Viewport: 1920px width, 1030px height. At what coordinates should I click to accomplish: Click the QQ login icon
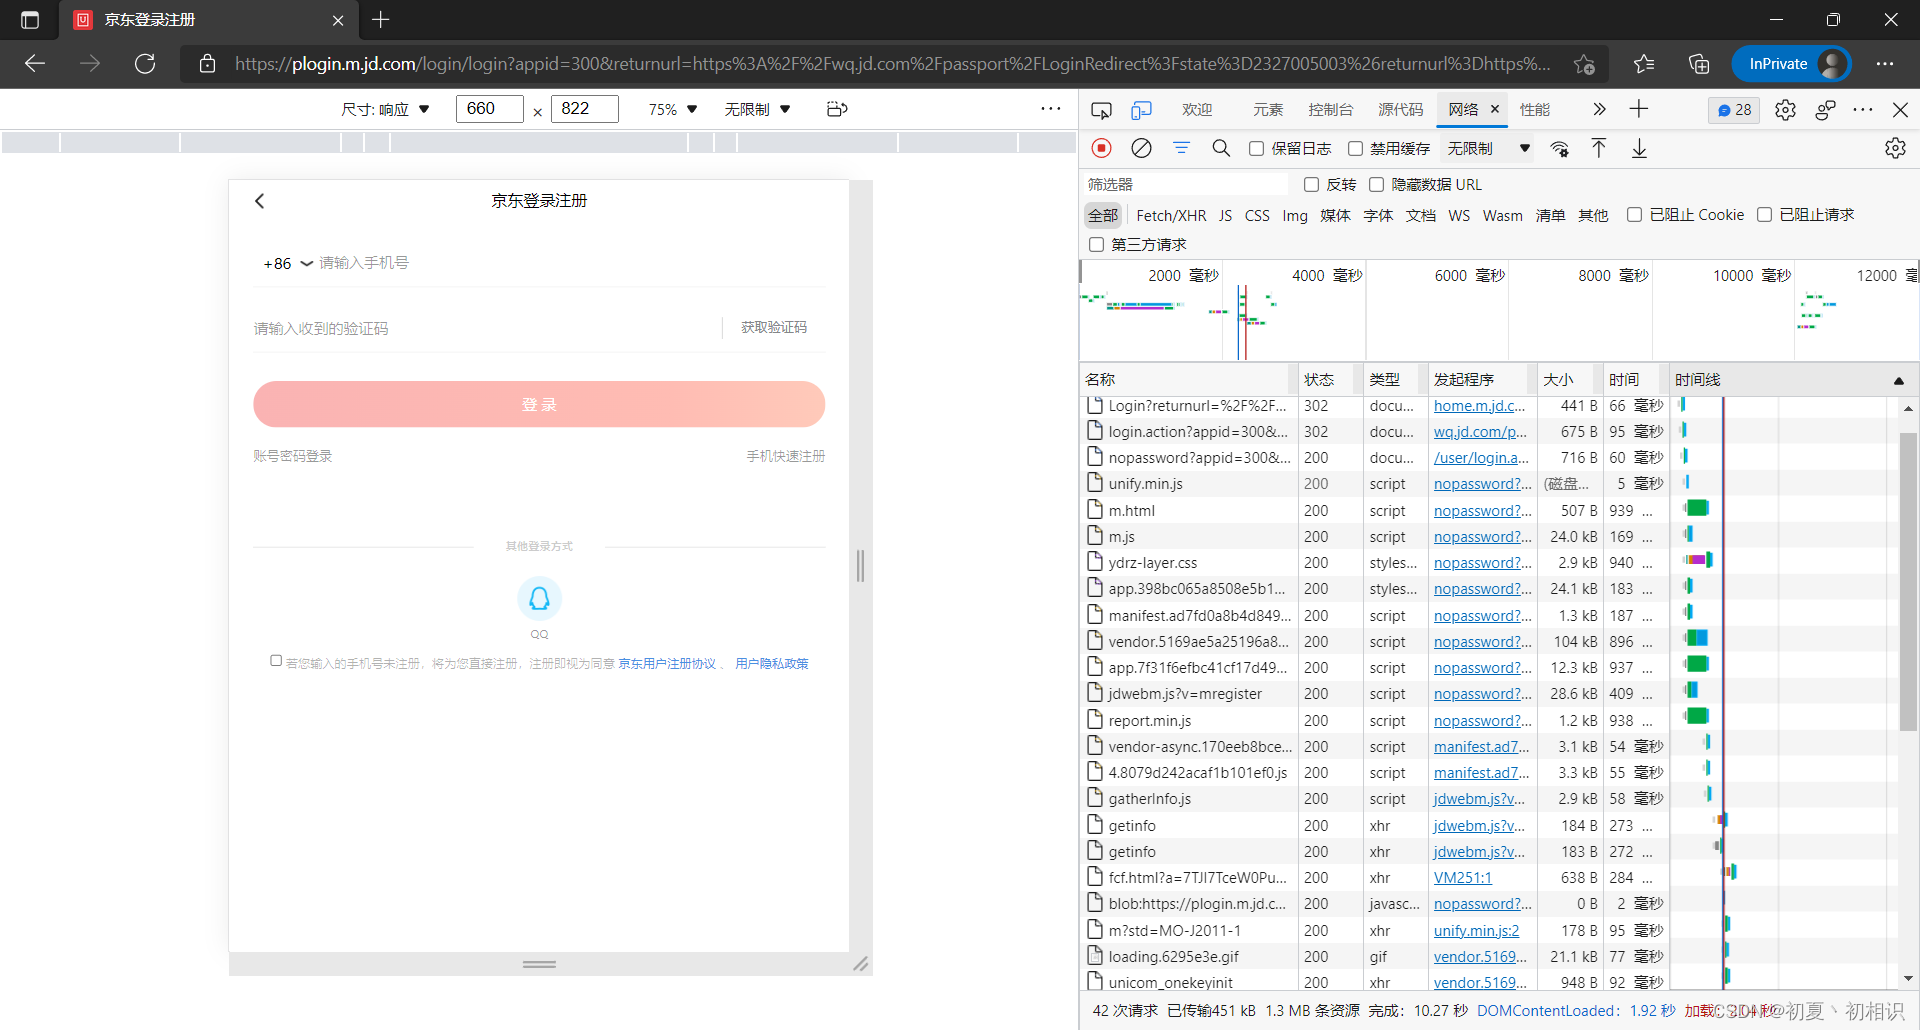539,598
